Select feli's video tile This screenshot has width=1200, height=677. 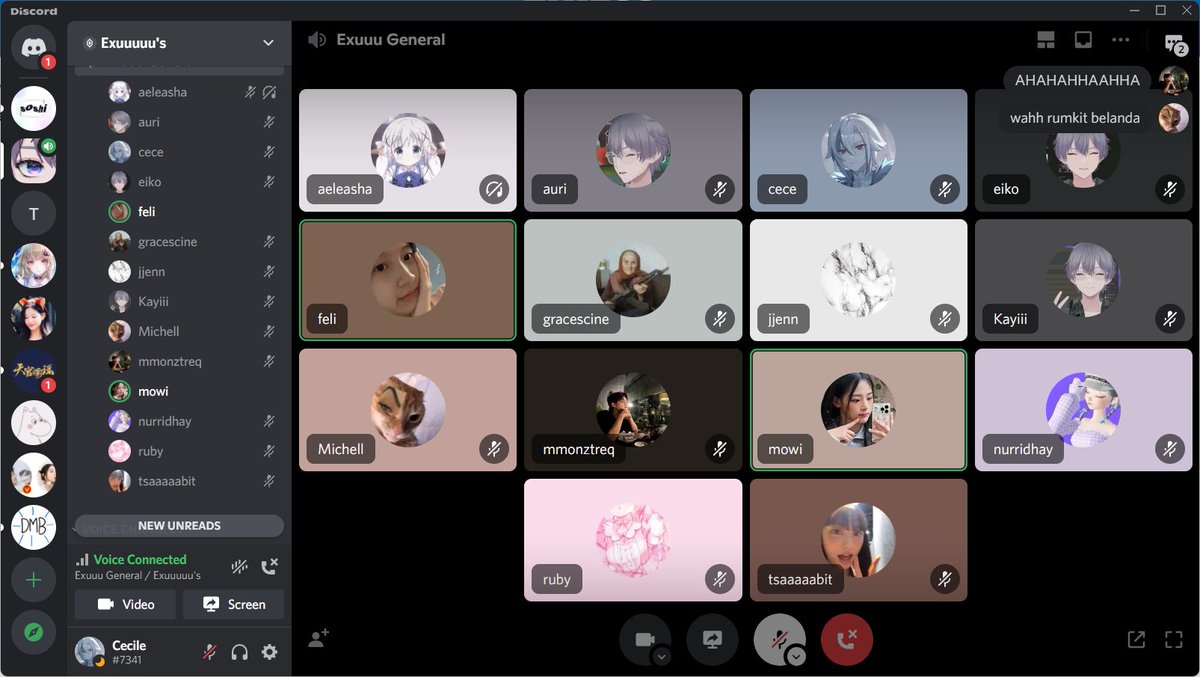[x=408, y=280]
